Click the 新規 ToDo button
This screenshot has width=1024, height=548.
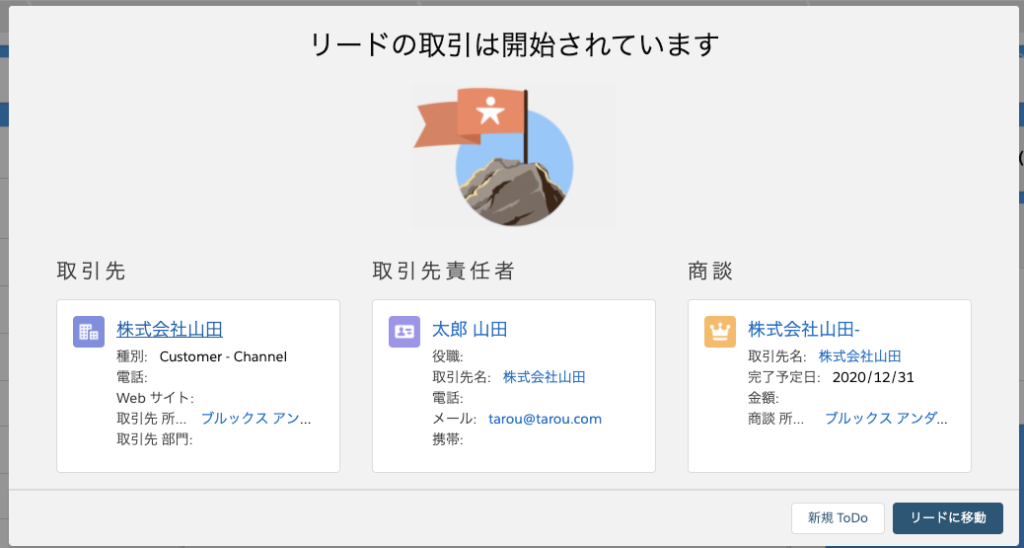pos(838,518)
